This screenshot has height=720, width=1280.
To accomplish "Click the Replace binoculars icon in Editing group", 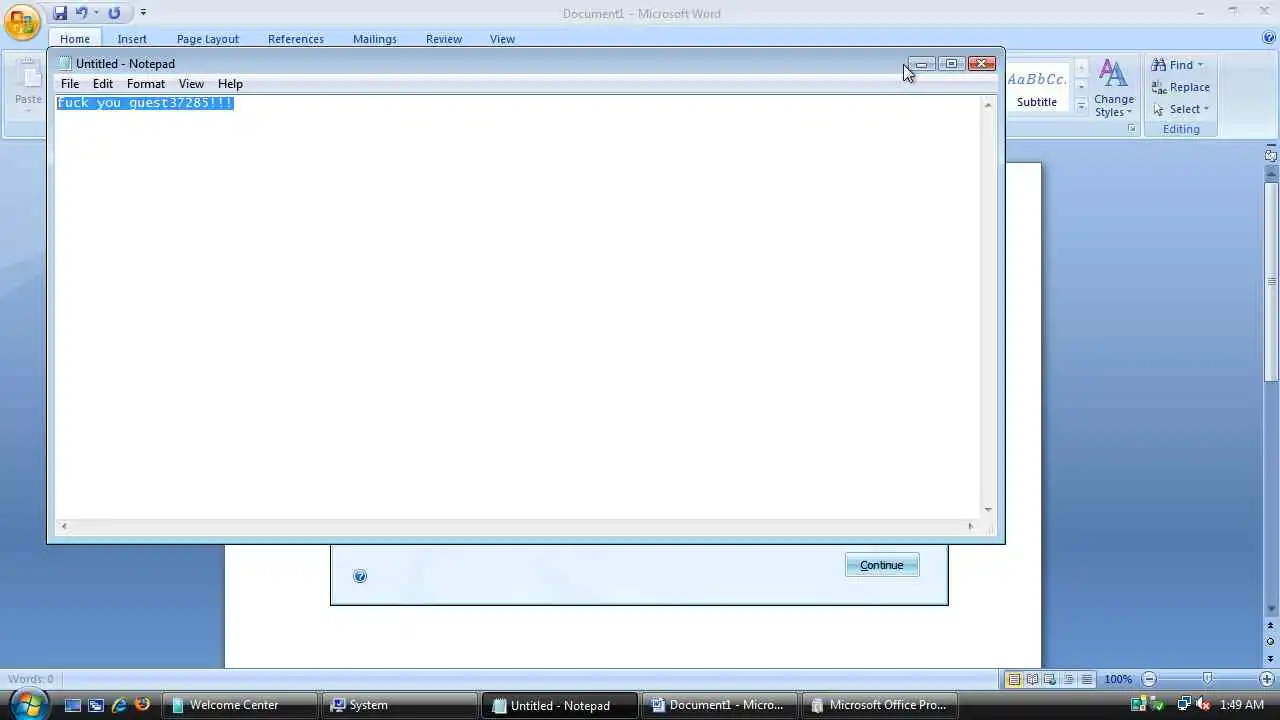I will click(1159, 87).
